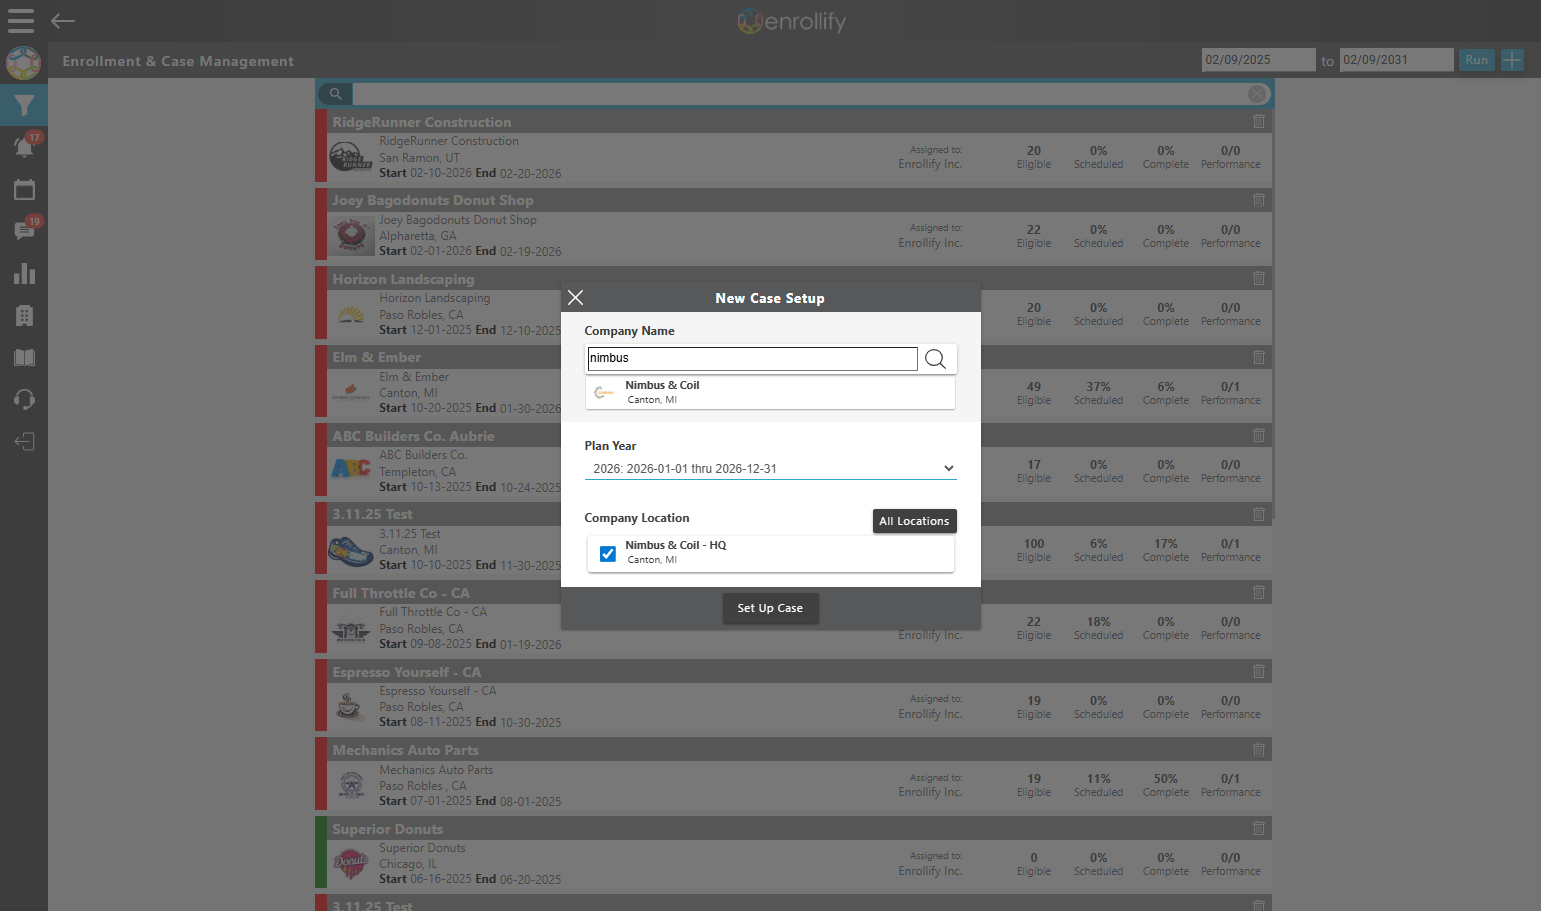Click trash icon for Mechanics Auto Parts case

[1259, 749]
